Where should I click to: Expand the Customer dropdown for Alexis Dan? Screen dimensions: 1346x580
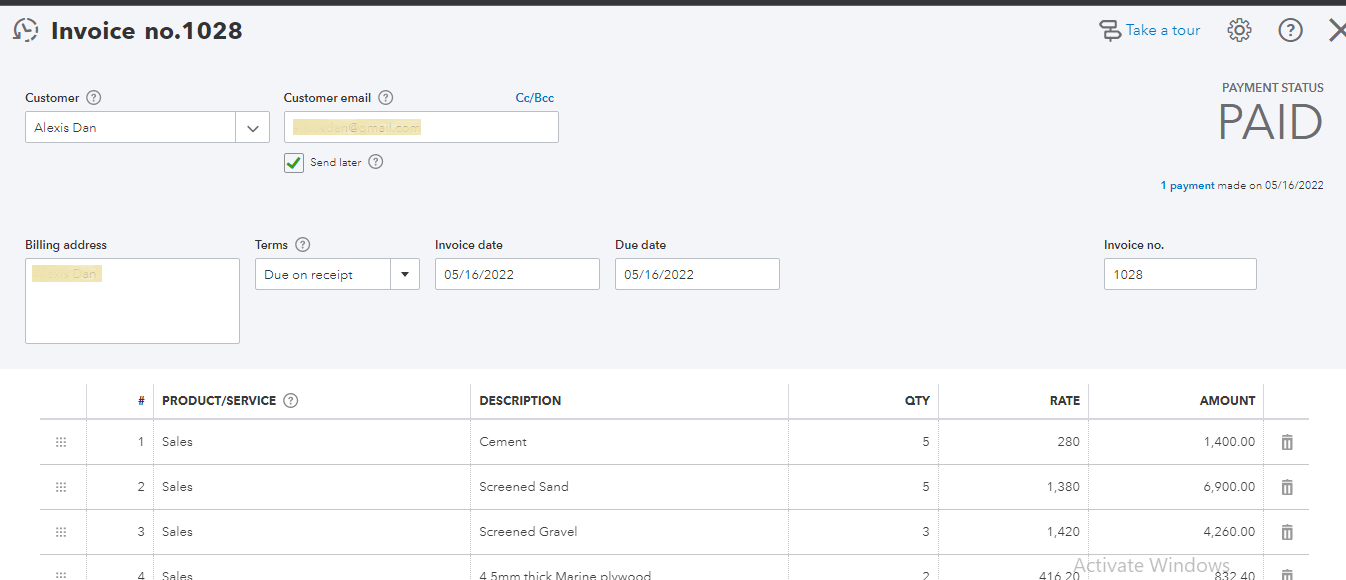coord(252,128)
